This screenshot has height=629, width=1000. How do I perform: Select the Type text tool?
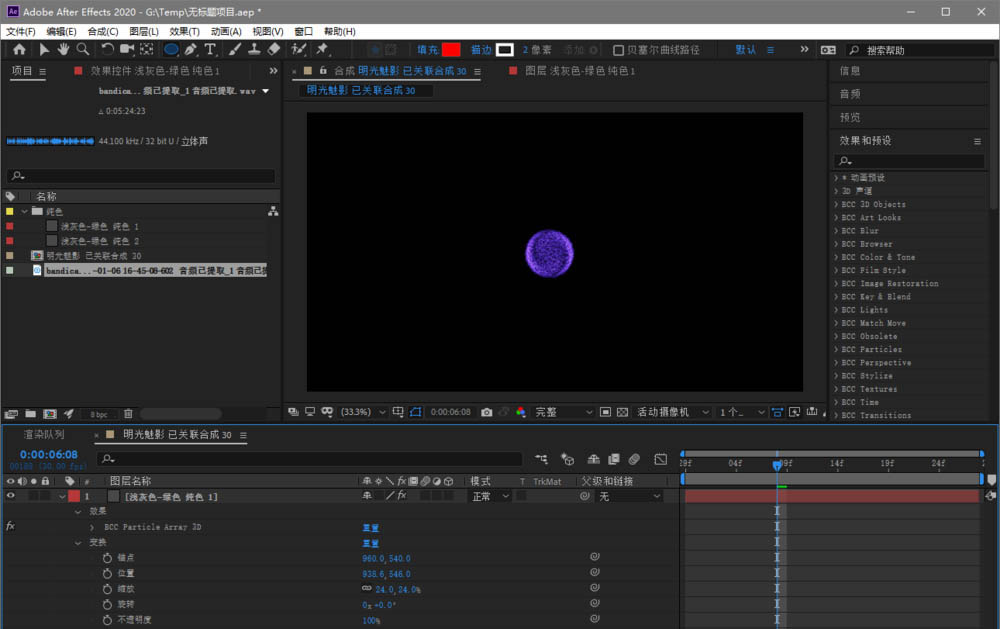(x=210, y=49)
